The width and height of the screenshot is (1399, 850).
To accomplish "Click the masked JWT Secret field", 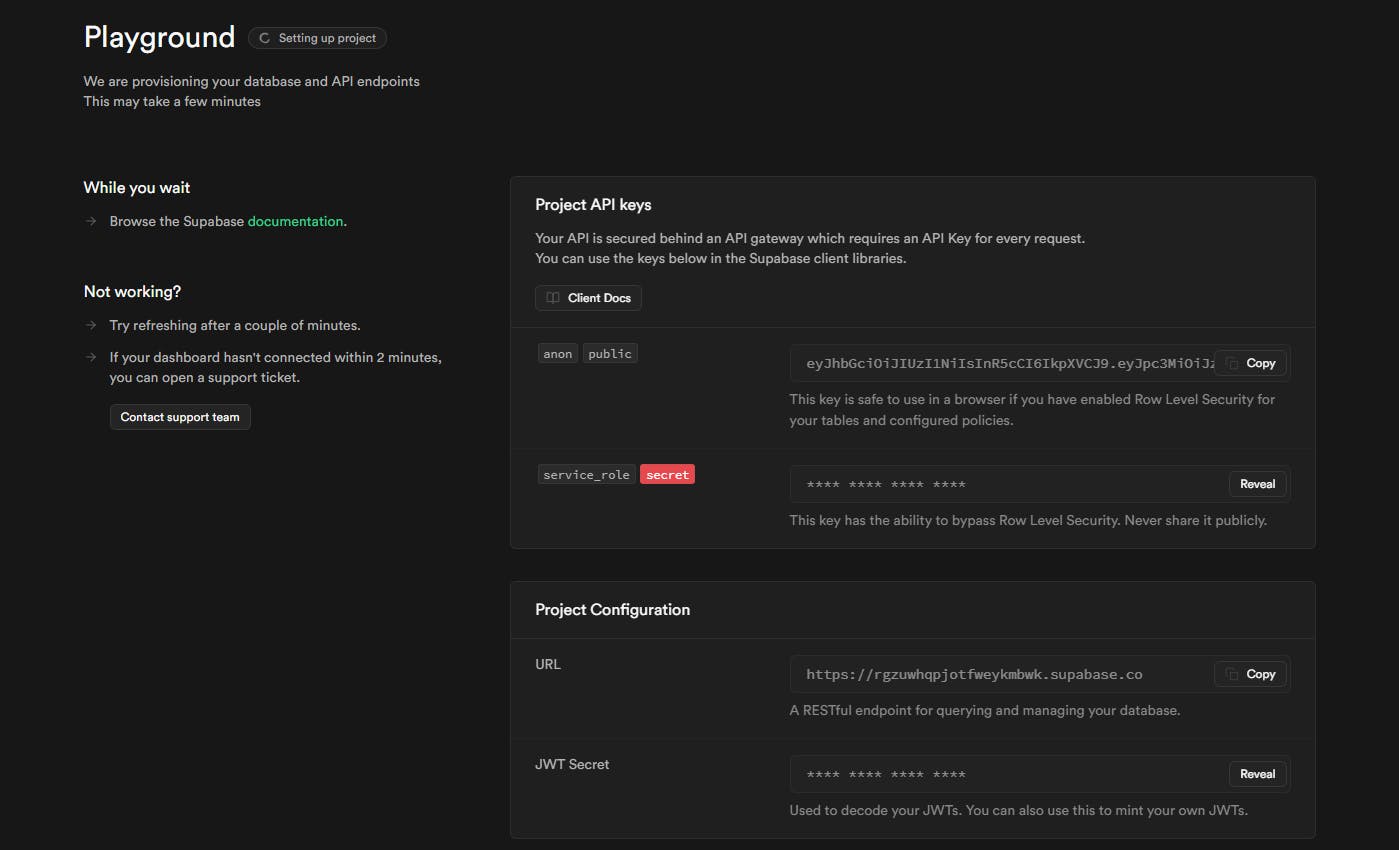I will pos(1039,774).
